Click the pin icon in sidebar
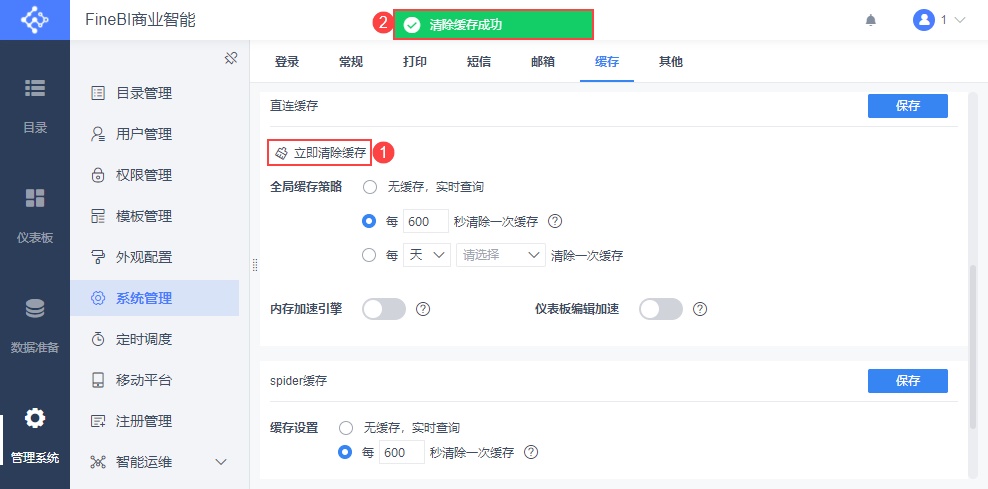The width and height of the screenshot is (988, 489). coord(230,58)
